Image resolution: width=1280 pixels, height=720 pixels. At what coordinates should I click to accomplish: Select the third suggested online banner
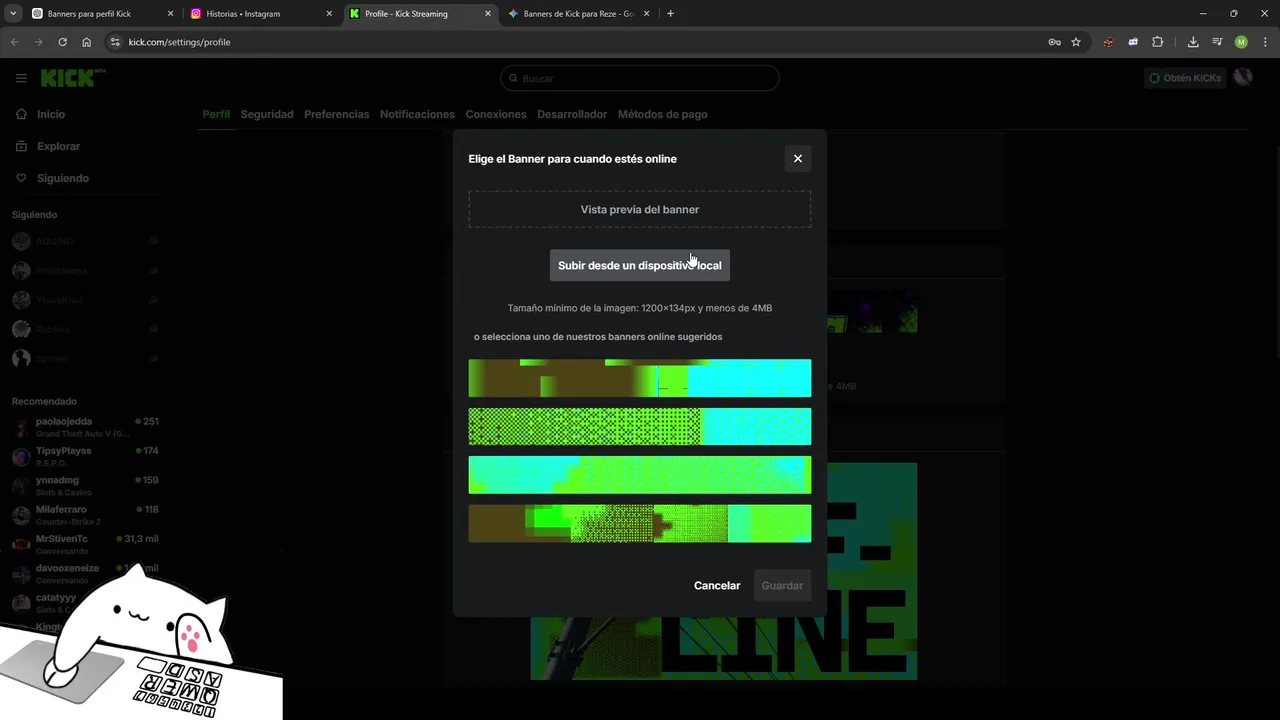click(x=640, y=475)
